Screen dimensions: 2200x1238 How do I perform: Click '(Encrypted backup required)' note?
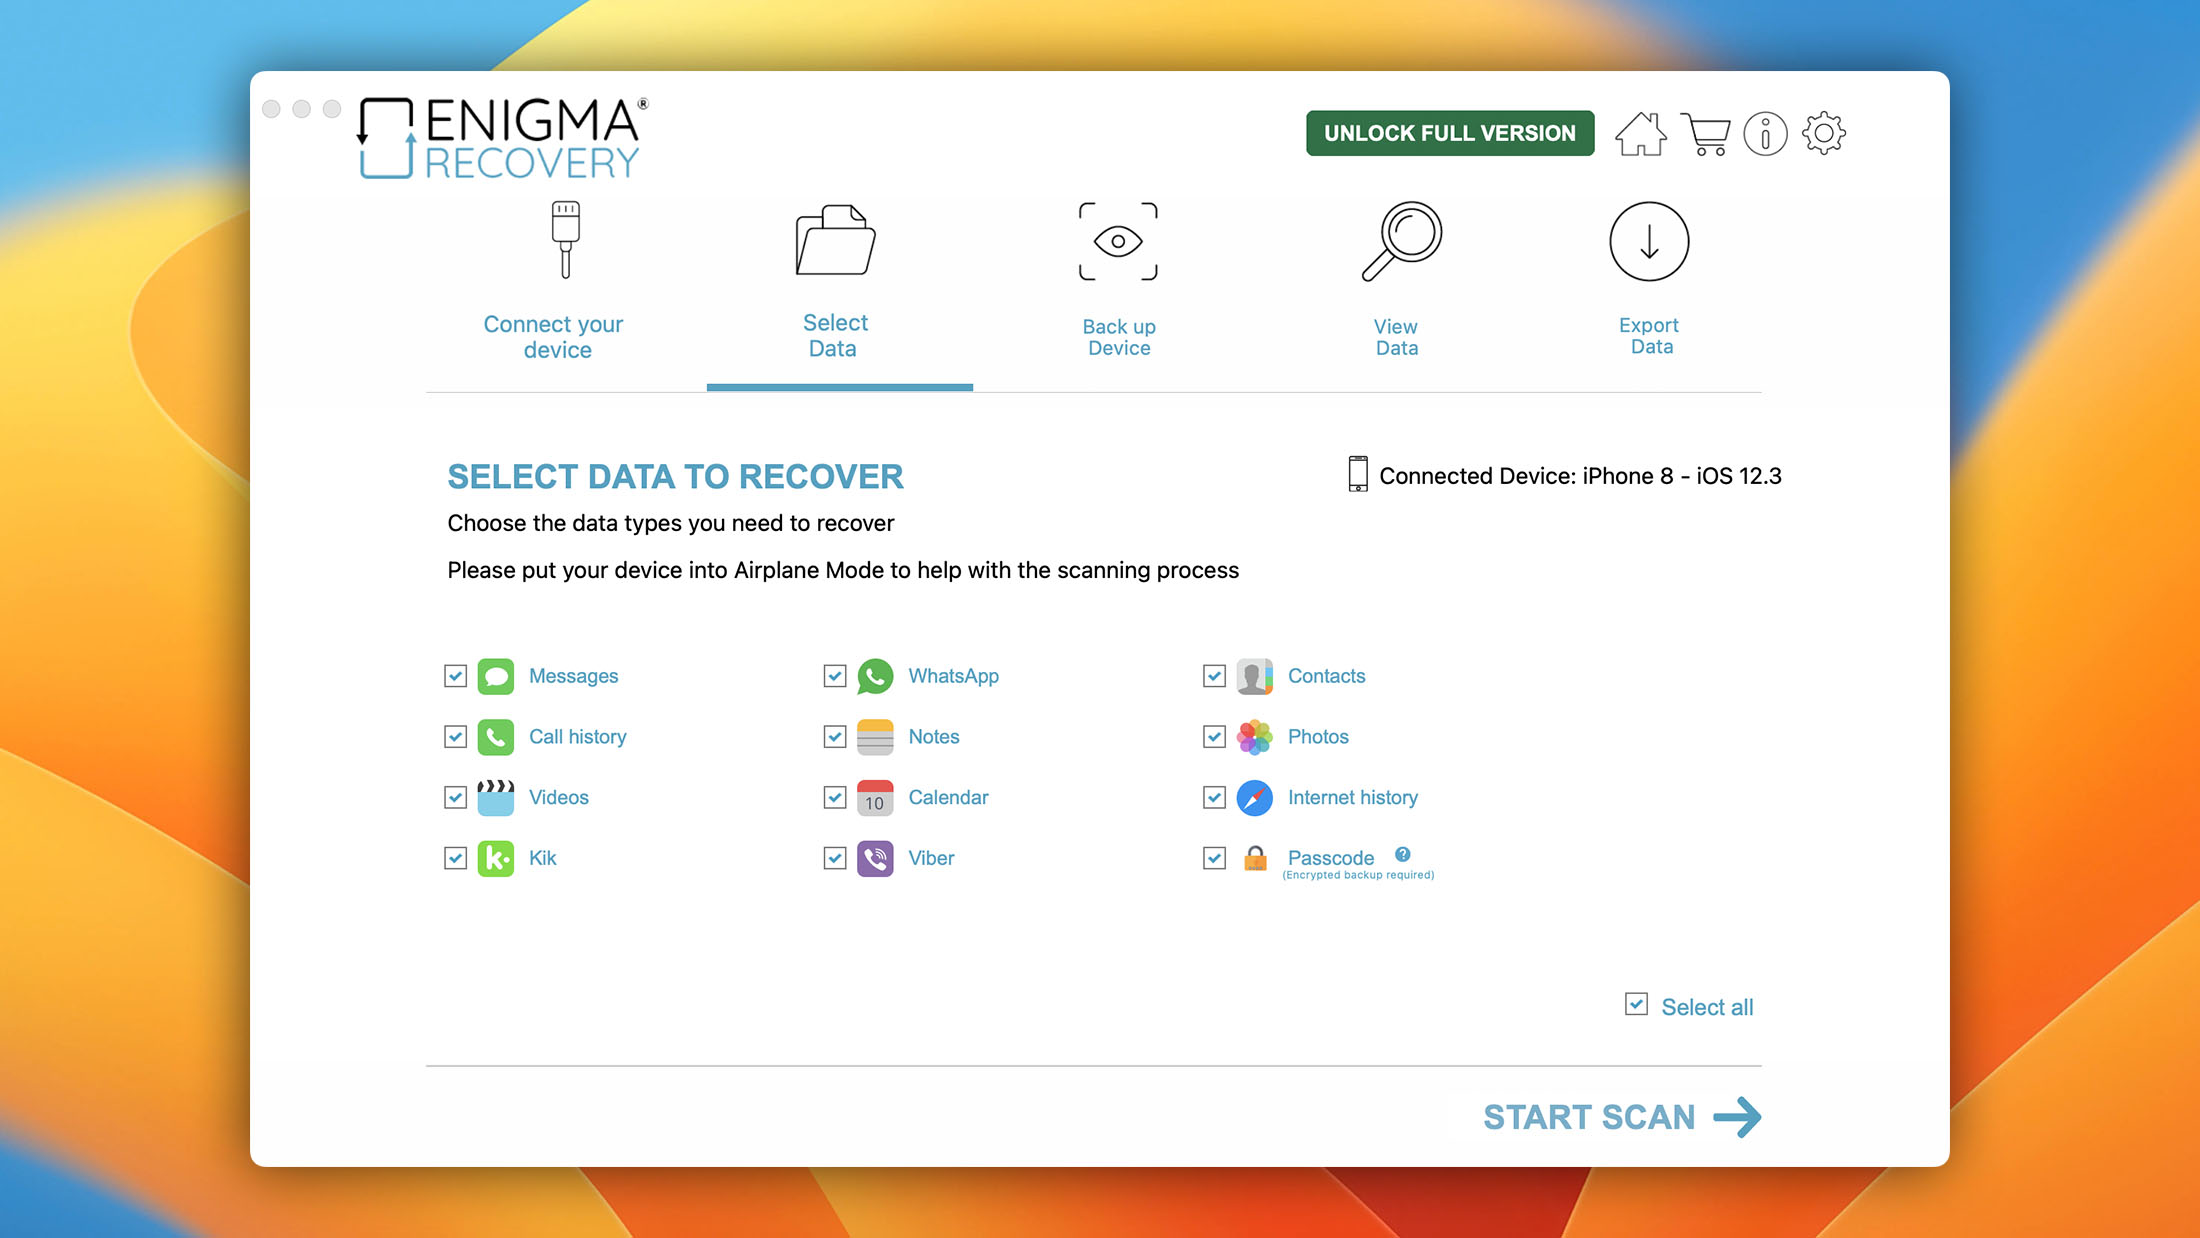[1358, 875]
